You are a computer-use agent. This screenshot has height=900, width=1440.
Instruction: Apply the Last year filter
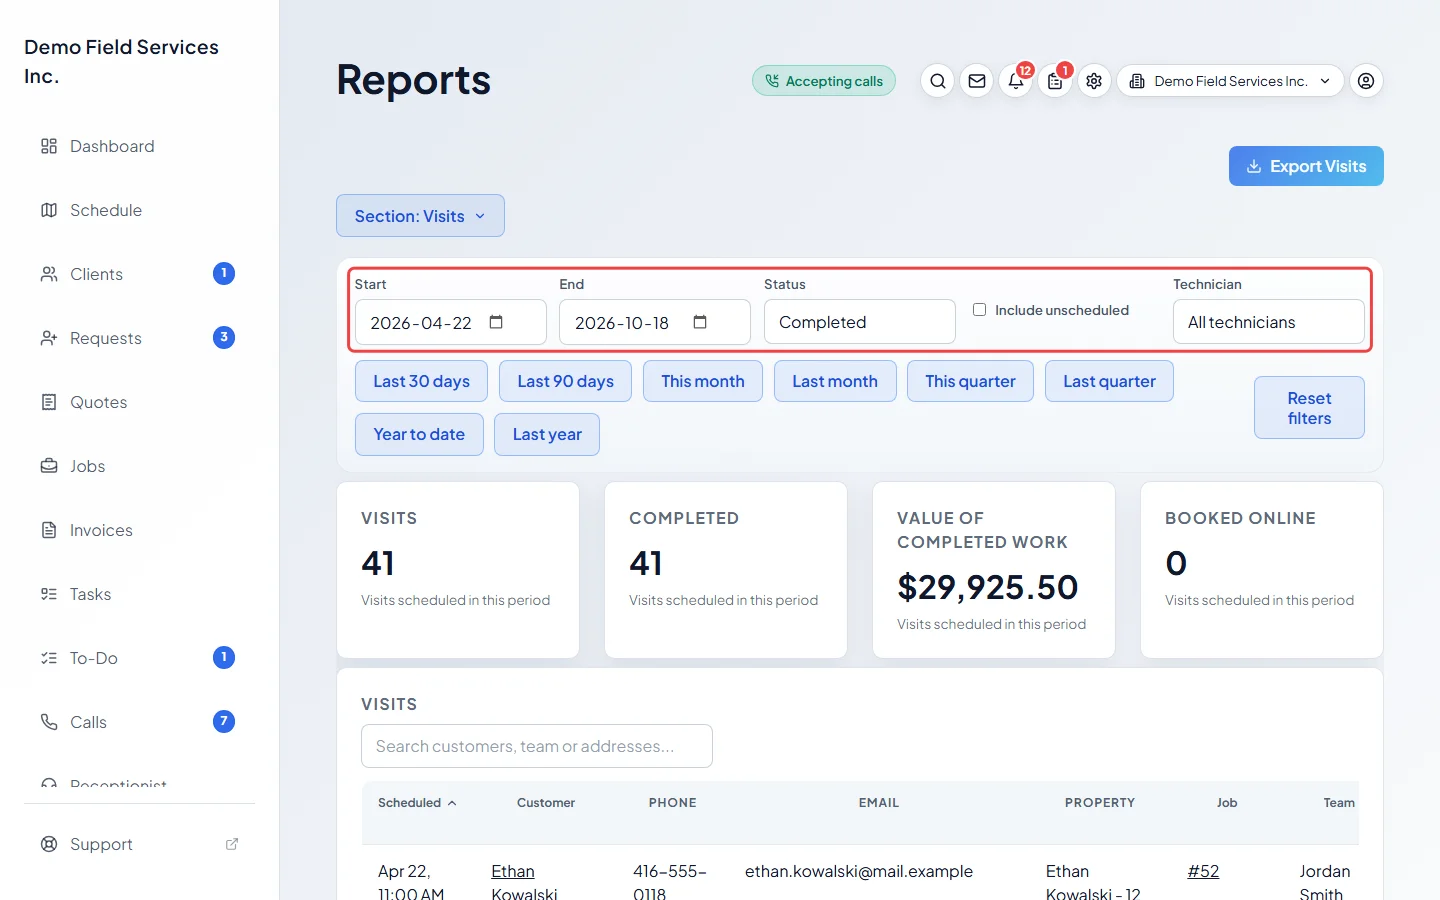pos(547,434)
